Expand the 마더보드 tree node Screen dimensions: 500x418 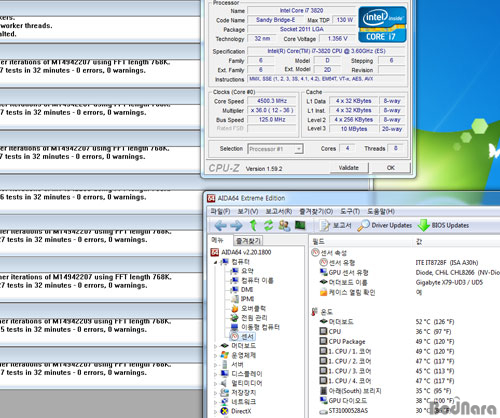(x=216, y=346)
